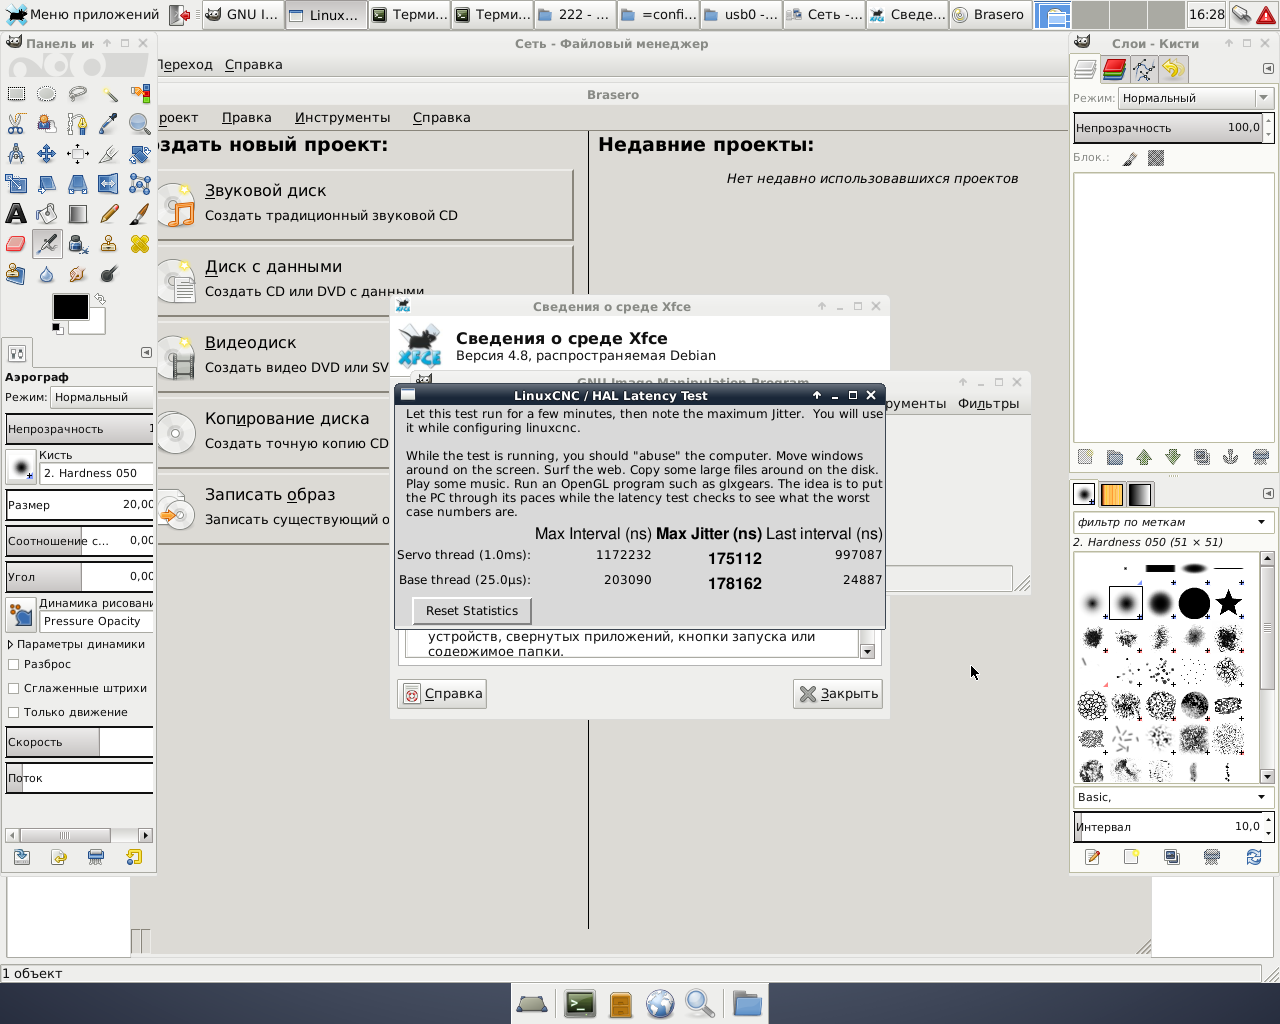The height and width of the screenshot is (1024, 1280).
Task: Select the Ellipse Select tool
Action: tap(47, 94)
